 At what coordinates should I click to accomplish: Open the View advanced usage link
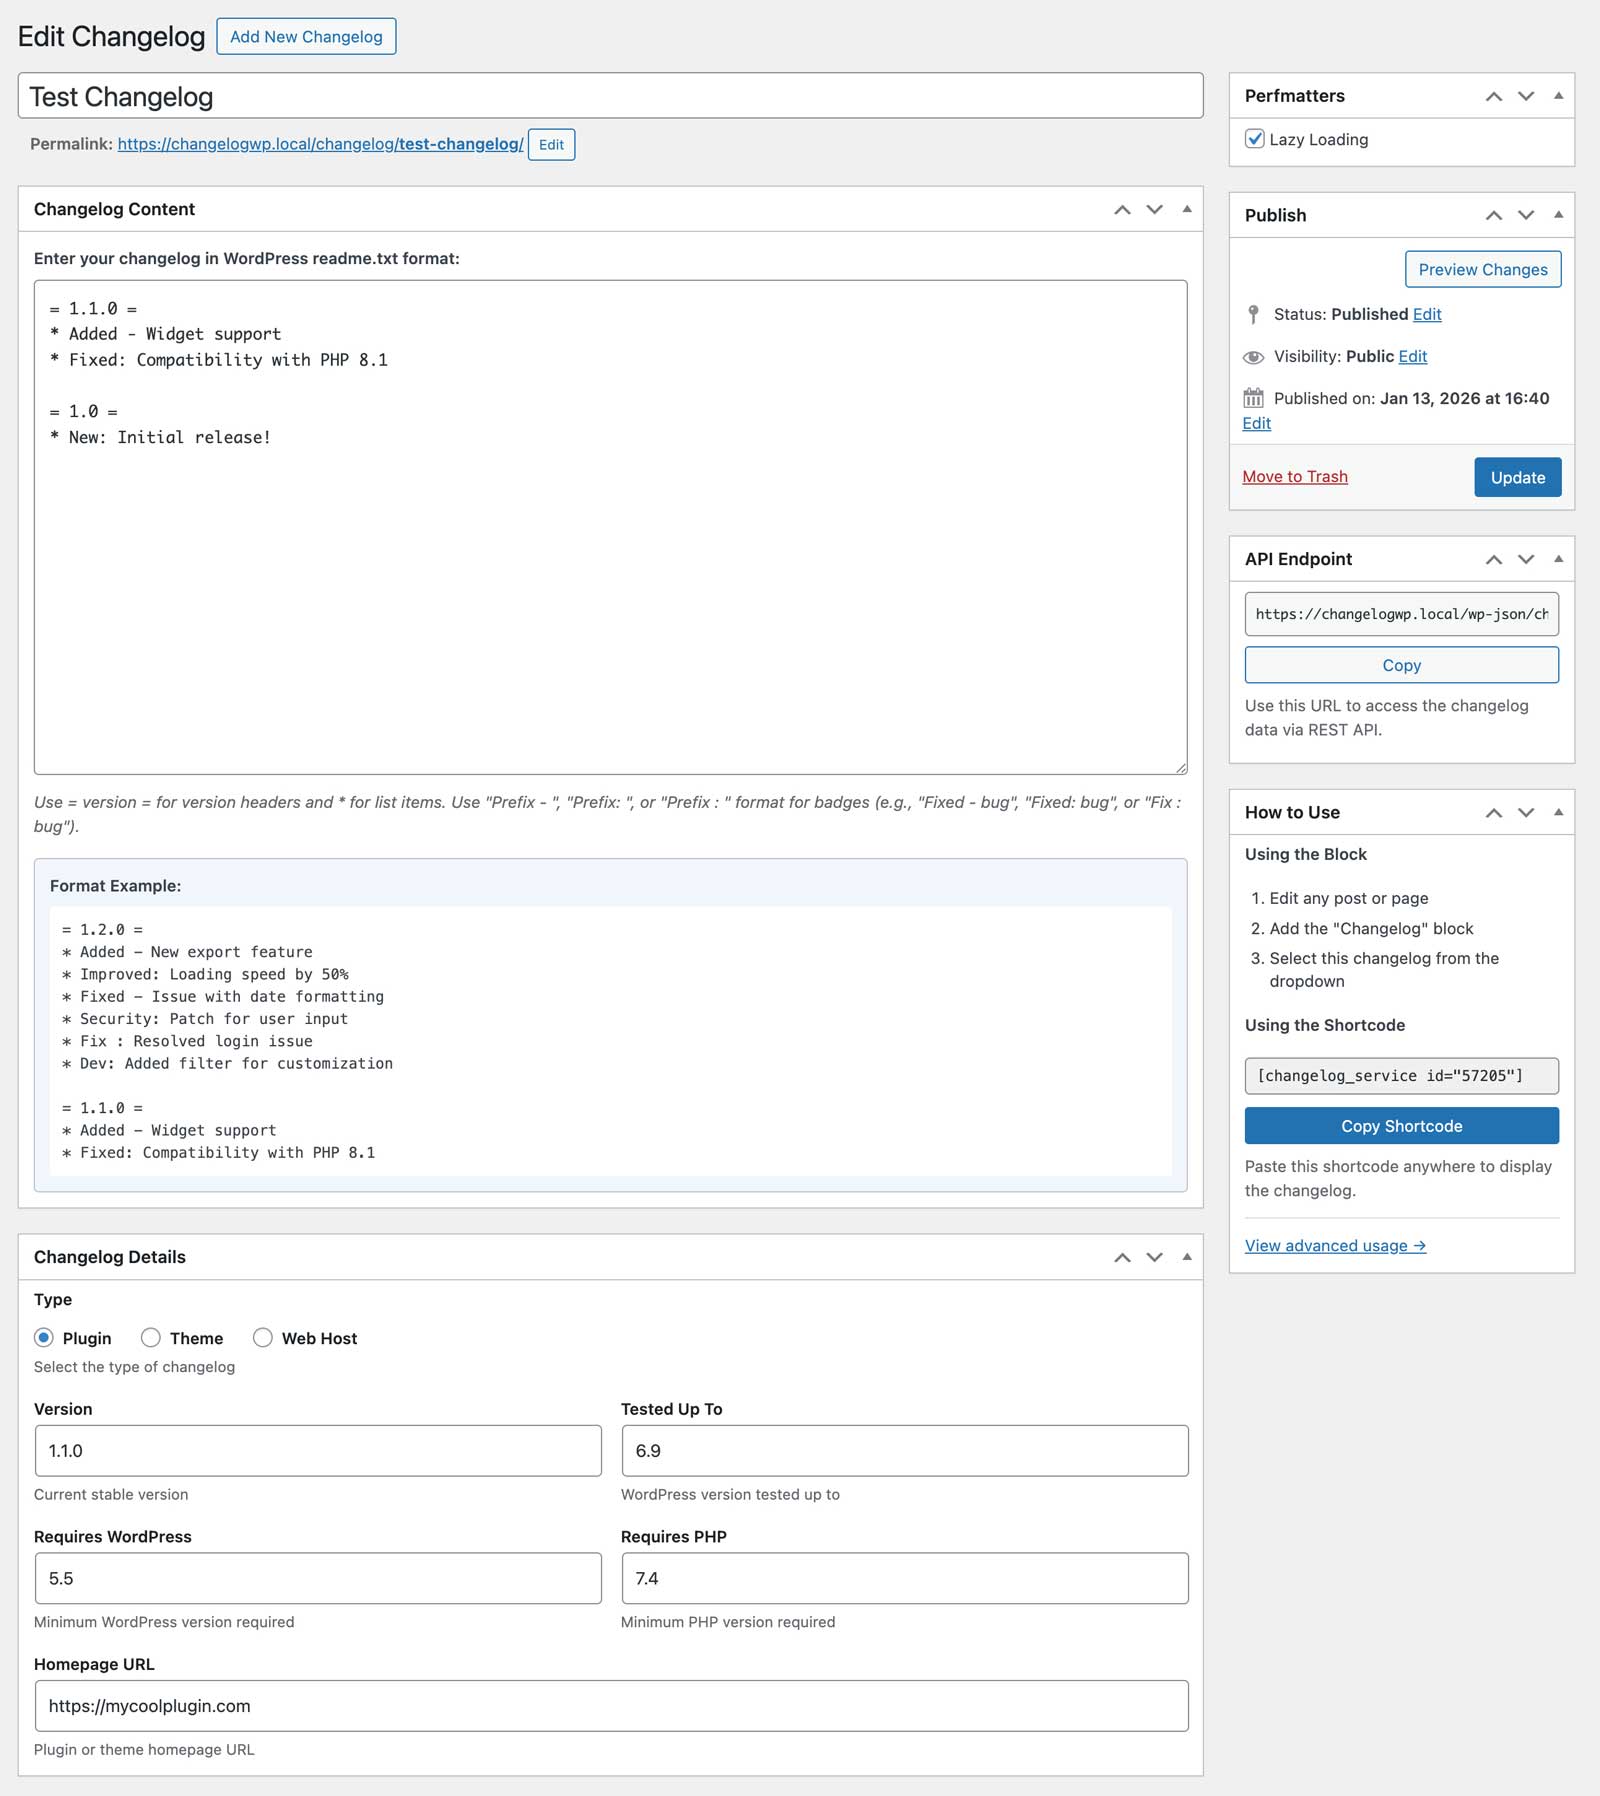click(x=1335, y=1245)
